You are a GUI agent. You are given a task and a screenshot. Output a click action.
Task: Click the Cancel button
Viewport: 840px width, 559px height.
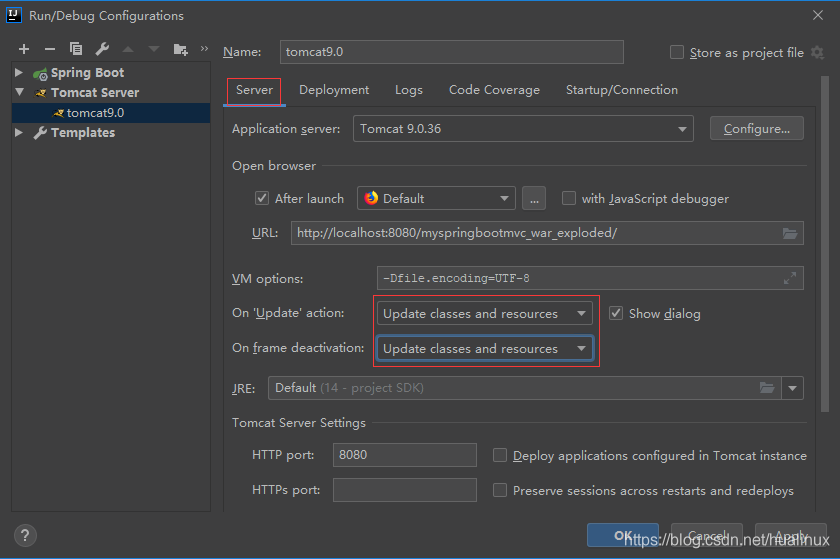[707, 535]
